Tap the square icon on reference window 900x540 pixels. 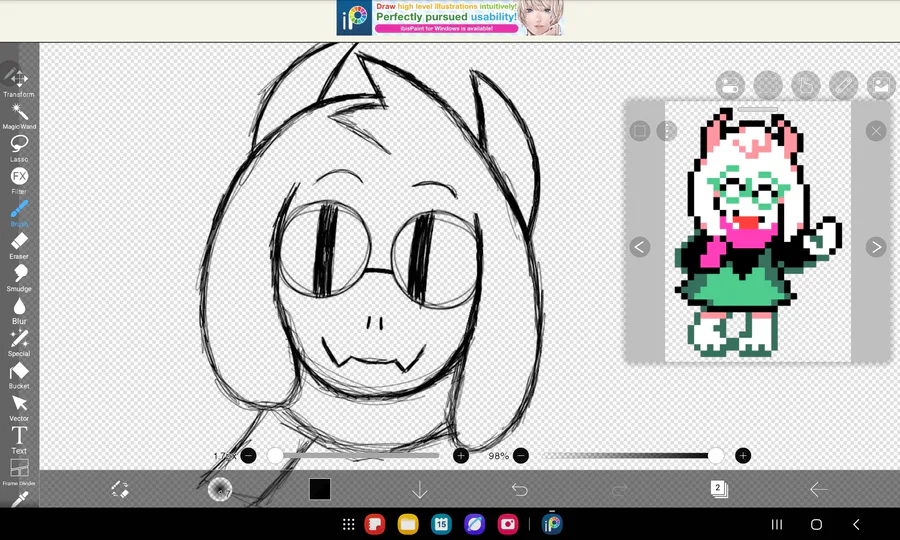click(x=639, y=131)
